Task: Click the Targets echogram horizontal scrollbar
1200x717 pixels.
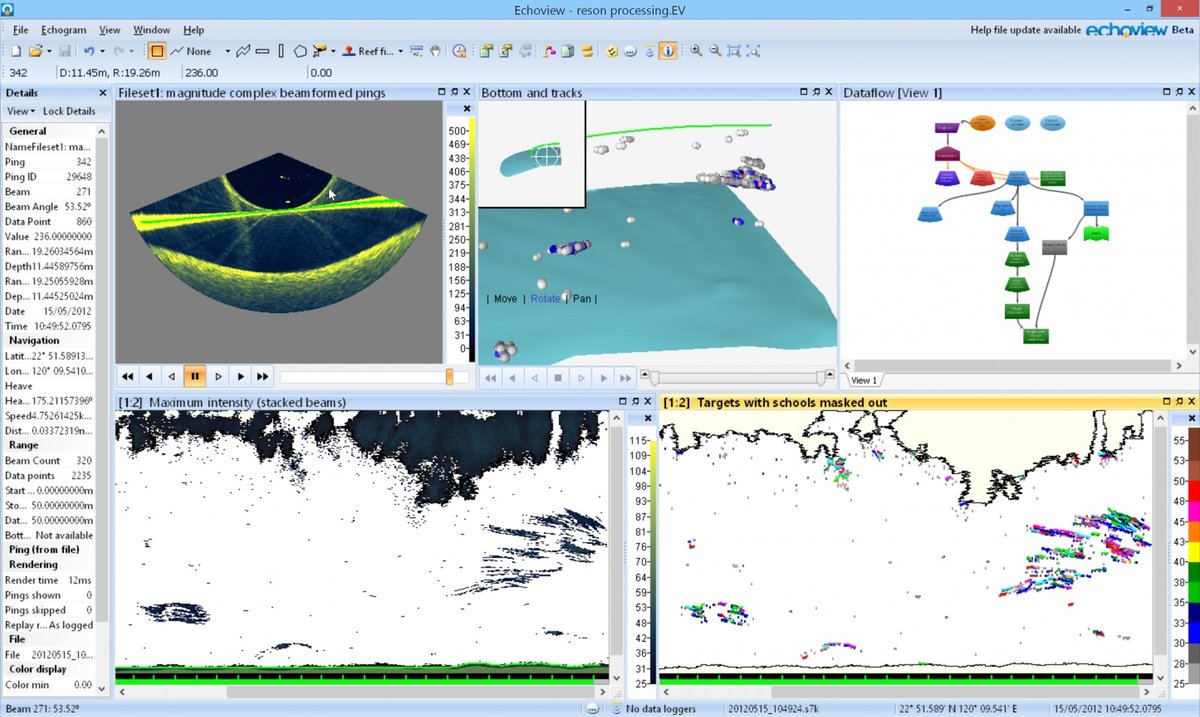Action: [x=904, y=691]
